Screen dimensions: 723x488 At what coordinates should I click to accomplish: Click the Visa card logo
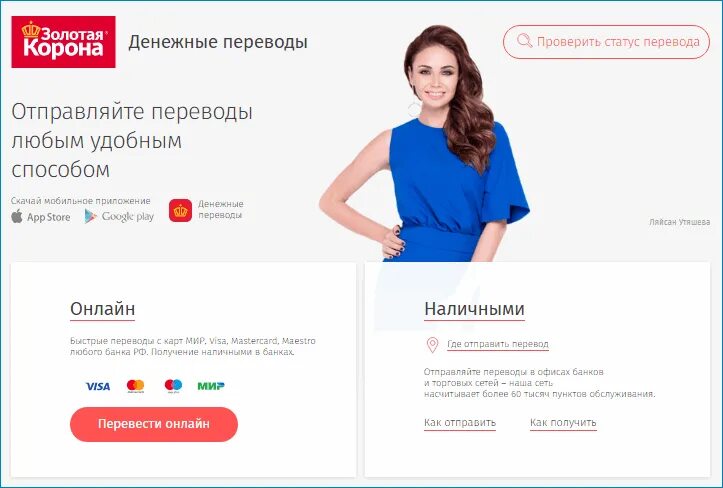click(x=98, y=386)
